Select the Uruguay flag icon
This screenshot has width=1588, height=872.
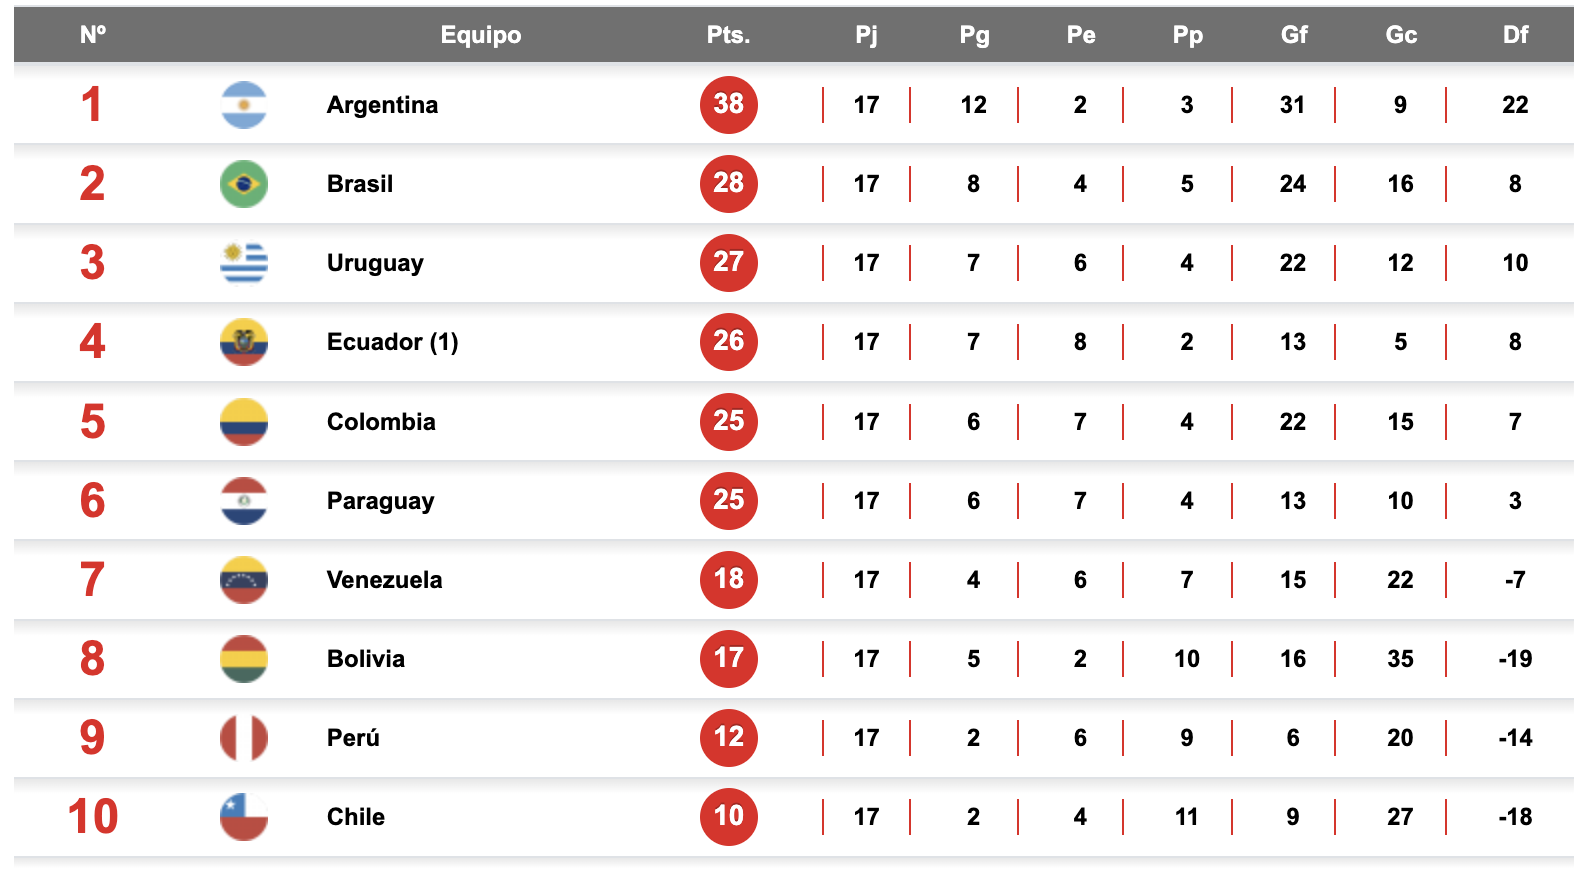244,263
